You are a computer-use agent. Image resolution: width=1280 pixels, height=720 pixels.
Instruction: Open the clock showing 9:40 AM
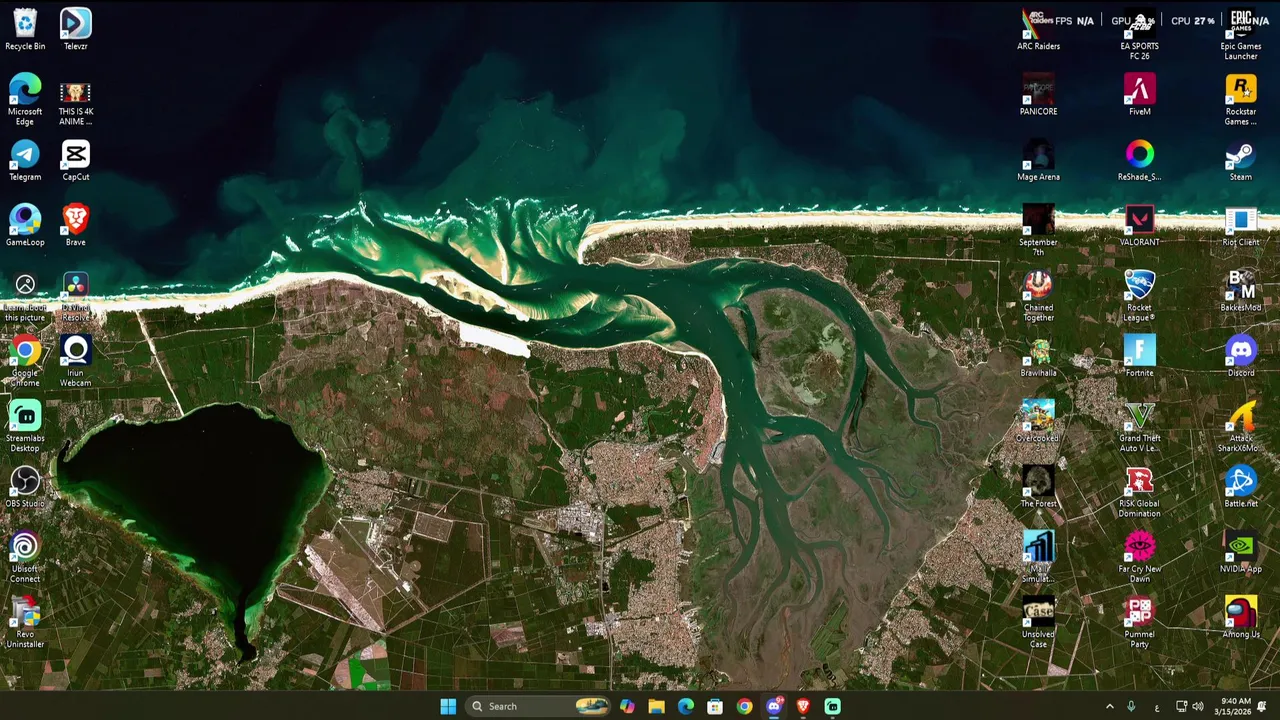(x=1235, y=706)
